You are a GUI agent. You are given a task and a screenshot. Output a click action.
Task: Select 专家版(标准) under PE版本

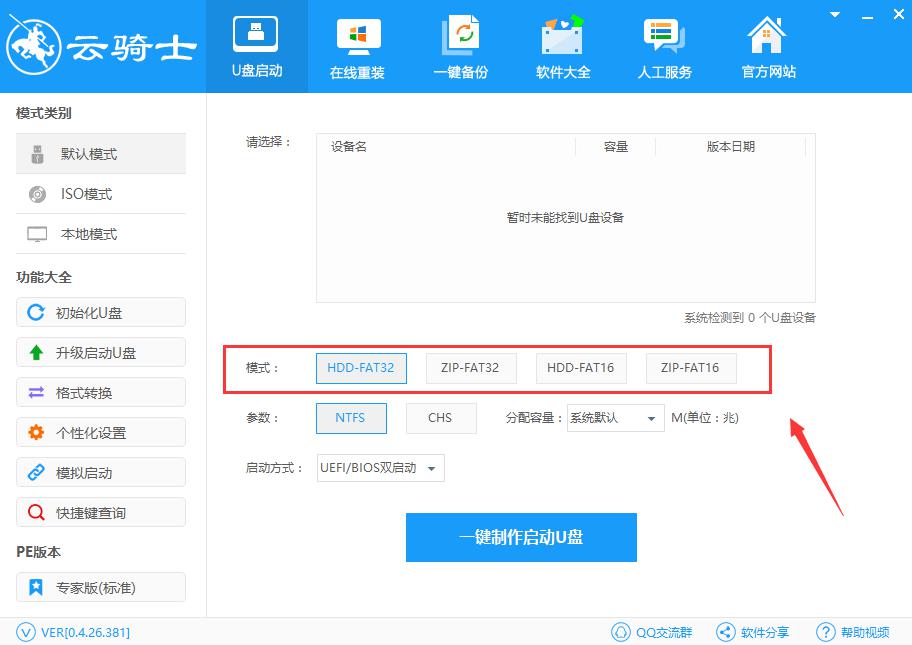100,587
